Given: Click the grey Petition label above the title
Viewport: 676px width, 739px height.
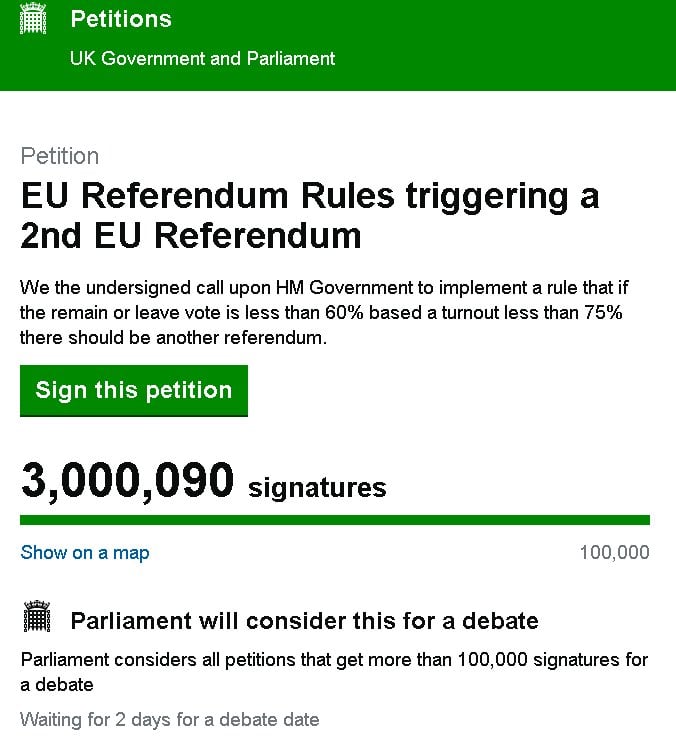Looking at the screenshot, I should pyautogui.click(x=60, y=156).
